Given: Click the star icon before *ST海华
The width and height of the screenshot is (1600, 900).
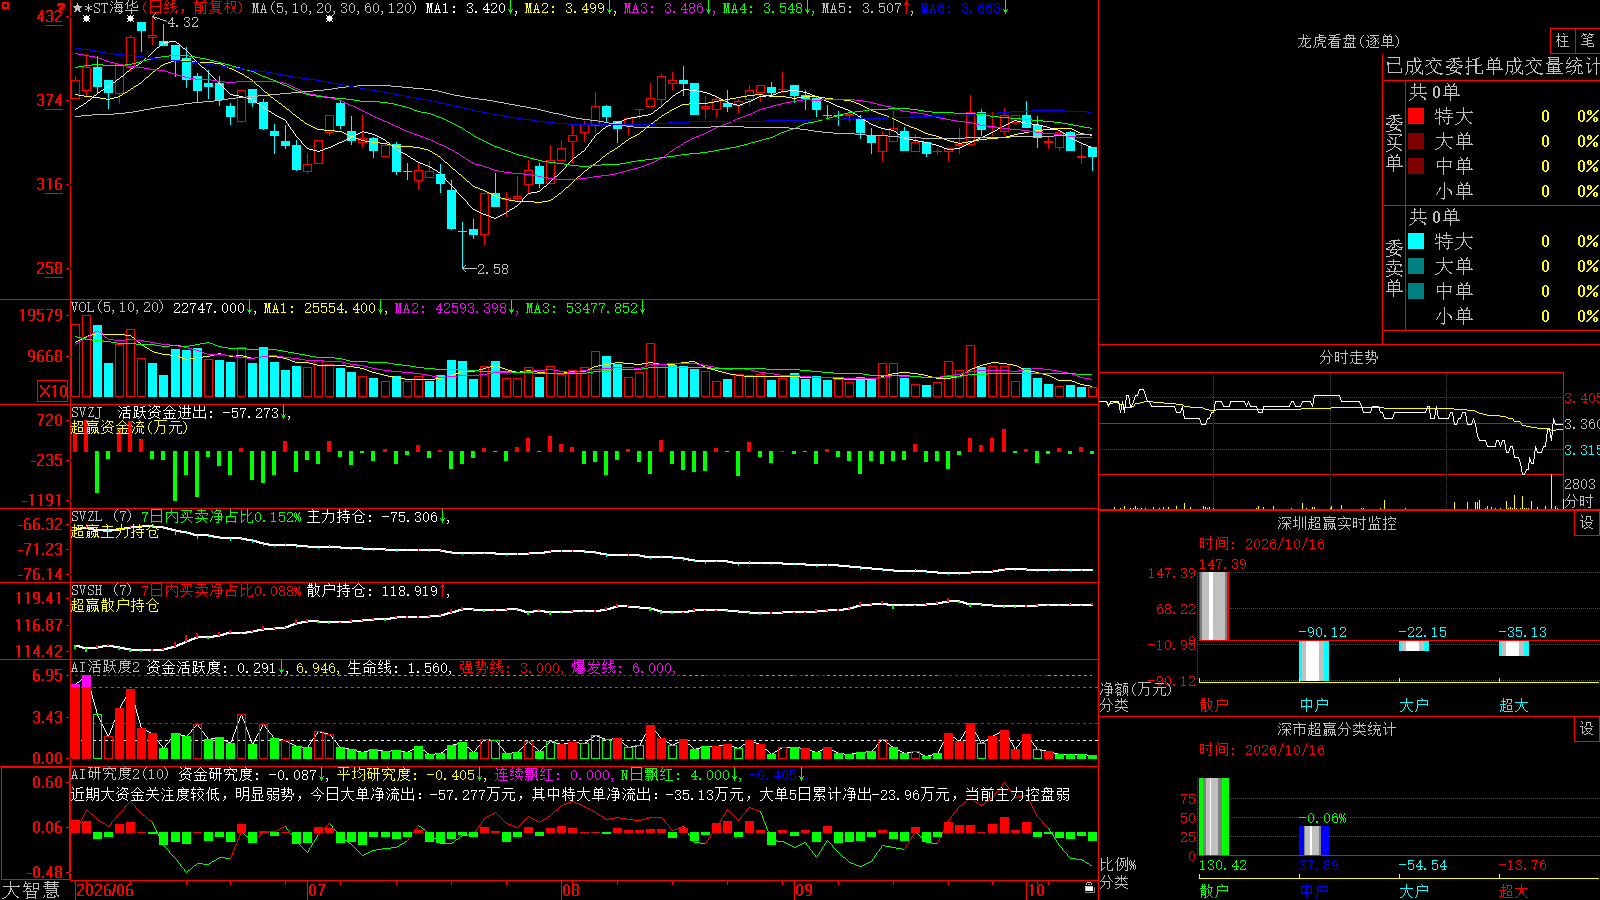Looking at the screenshot, I should pos(77,8).
